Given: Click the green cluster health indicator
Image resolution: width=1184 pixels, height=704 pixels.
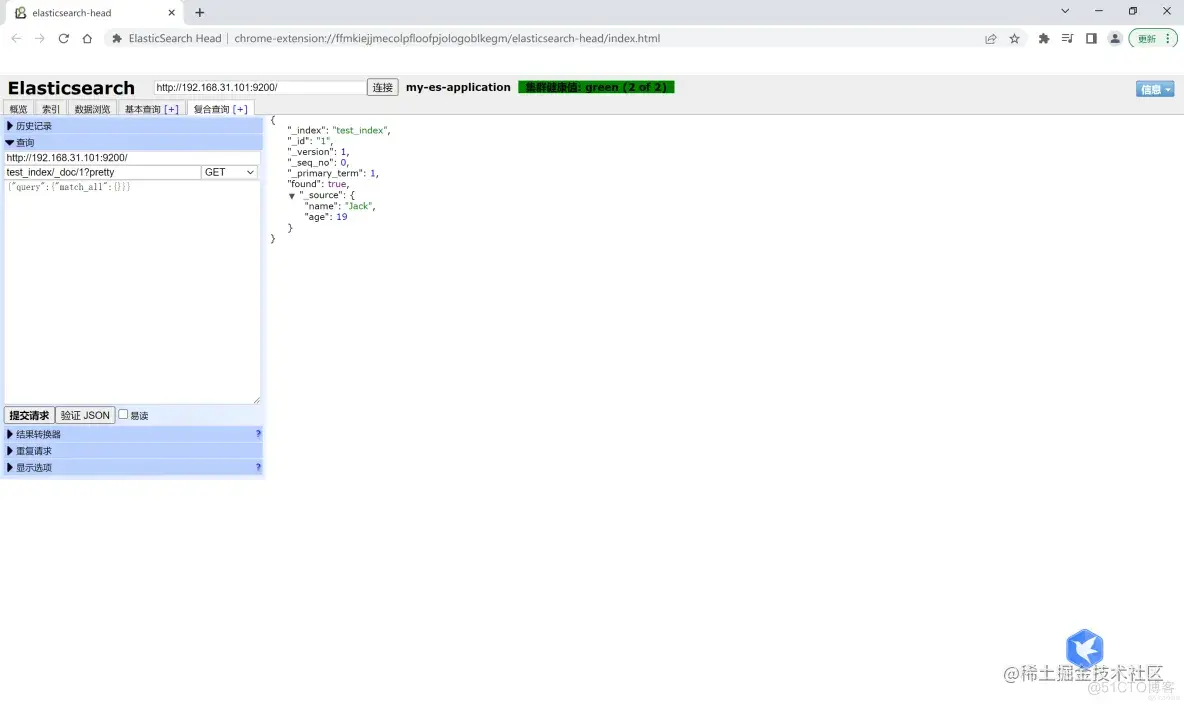Looking at the screenshot, I should [596, 88].
